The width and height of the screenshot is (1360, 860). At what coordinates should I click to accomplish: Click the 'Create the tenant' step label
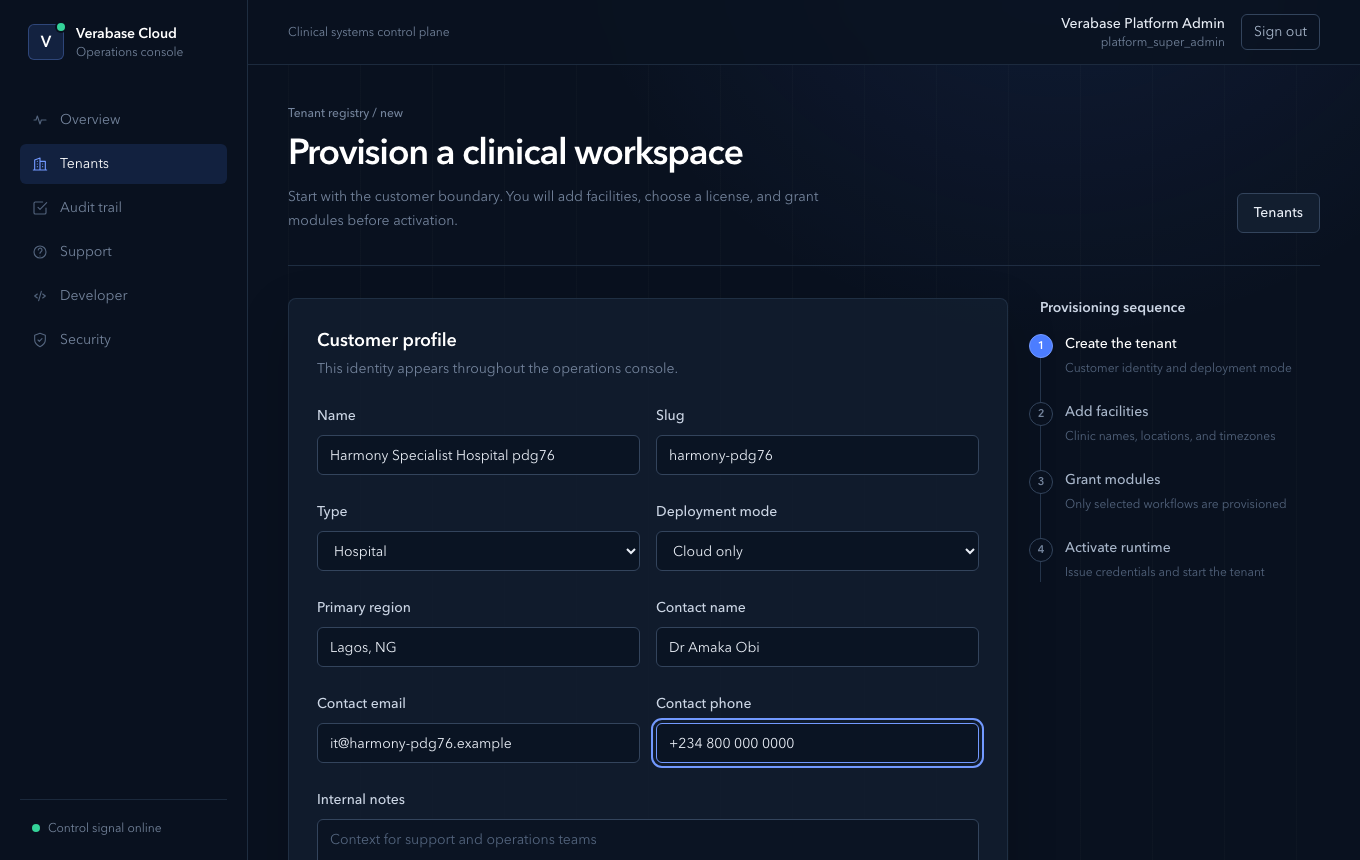pyautogui.click(x=1121, y=343)
